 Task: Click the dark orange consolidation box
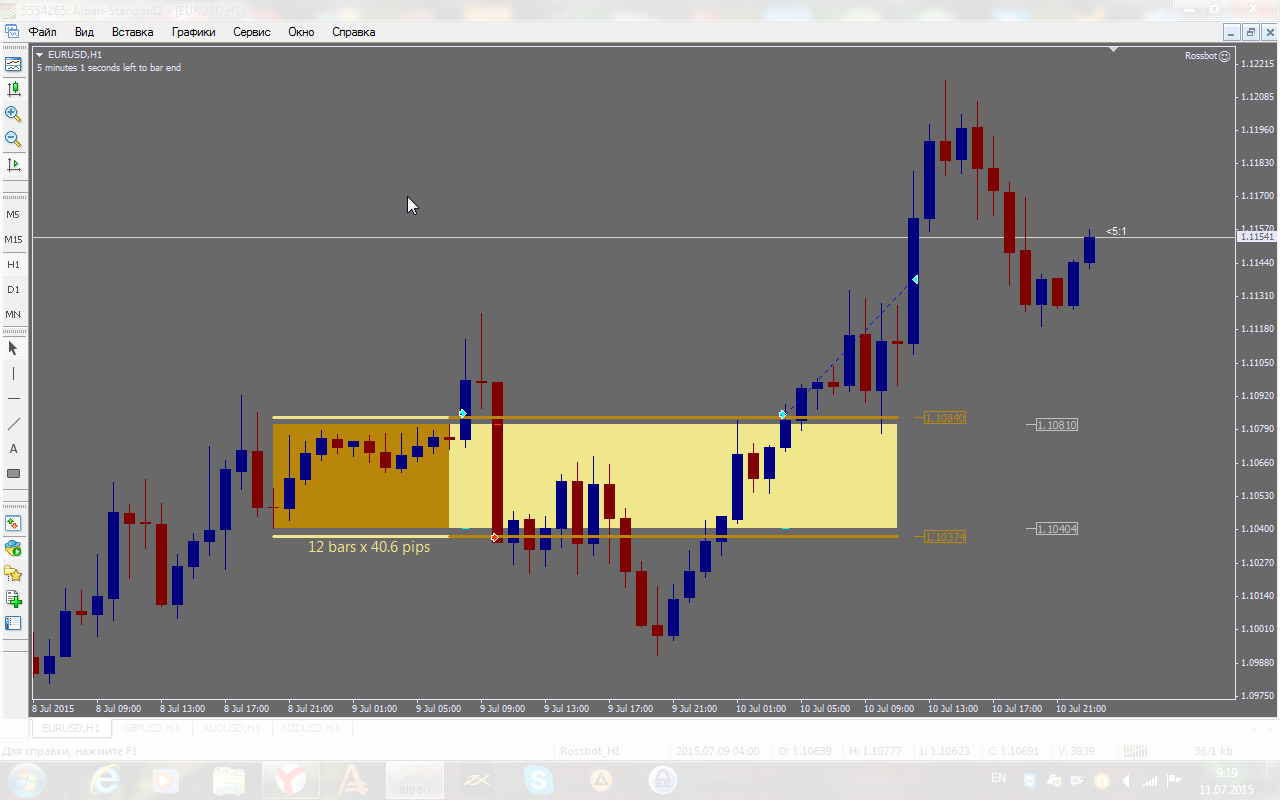point(361,476)
